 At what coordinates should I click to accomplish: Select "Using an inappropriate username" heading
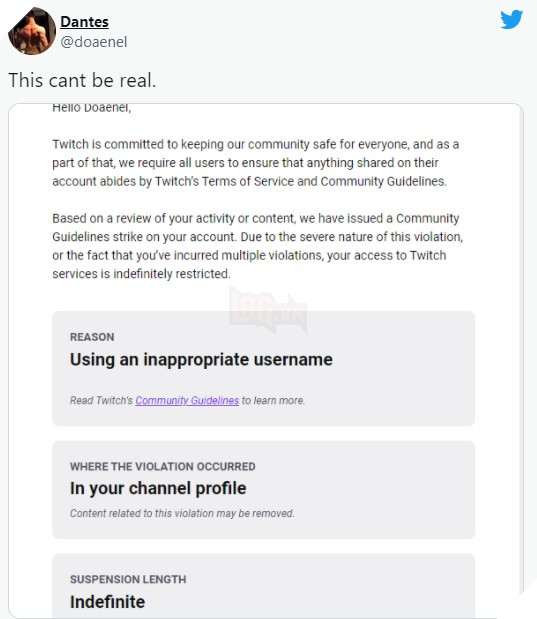(201, 360)
